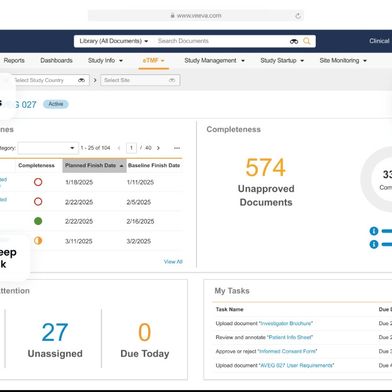The width and height of the screenshot is (392, 392).
Task: Click binoculars icon in Select Site field
Action: [172, 80]
